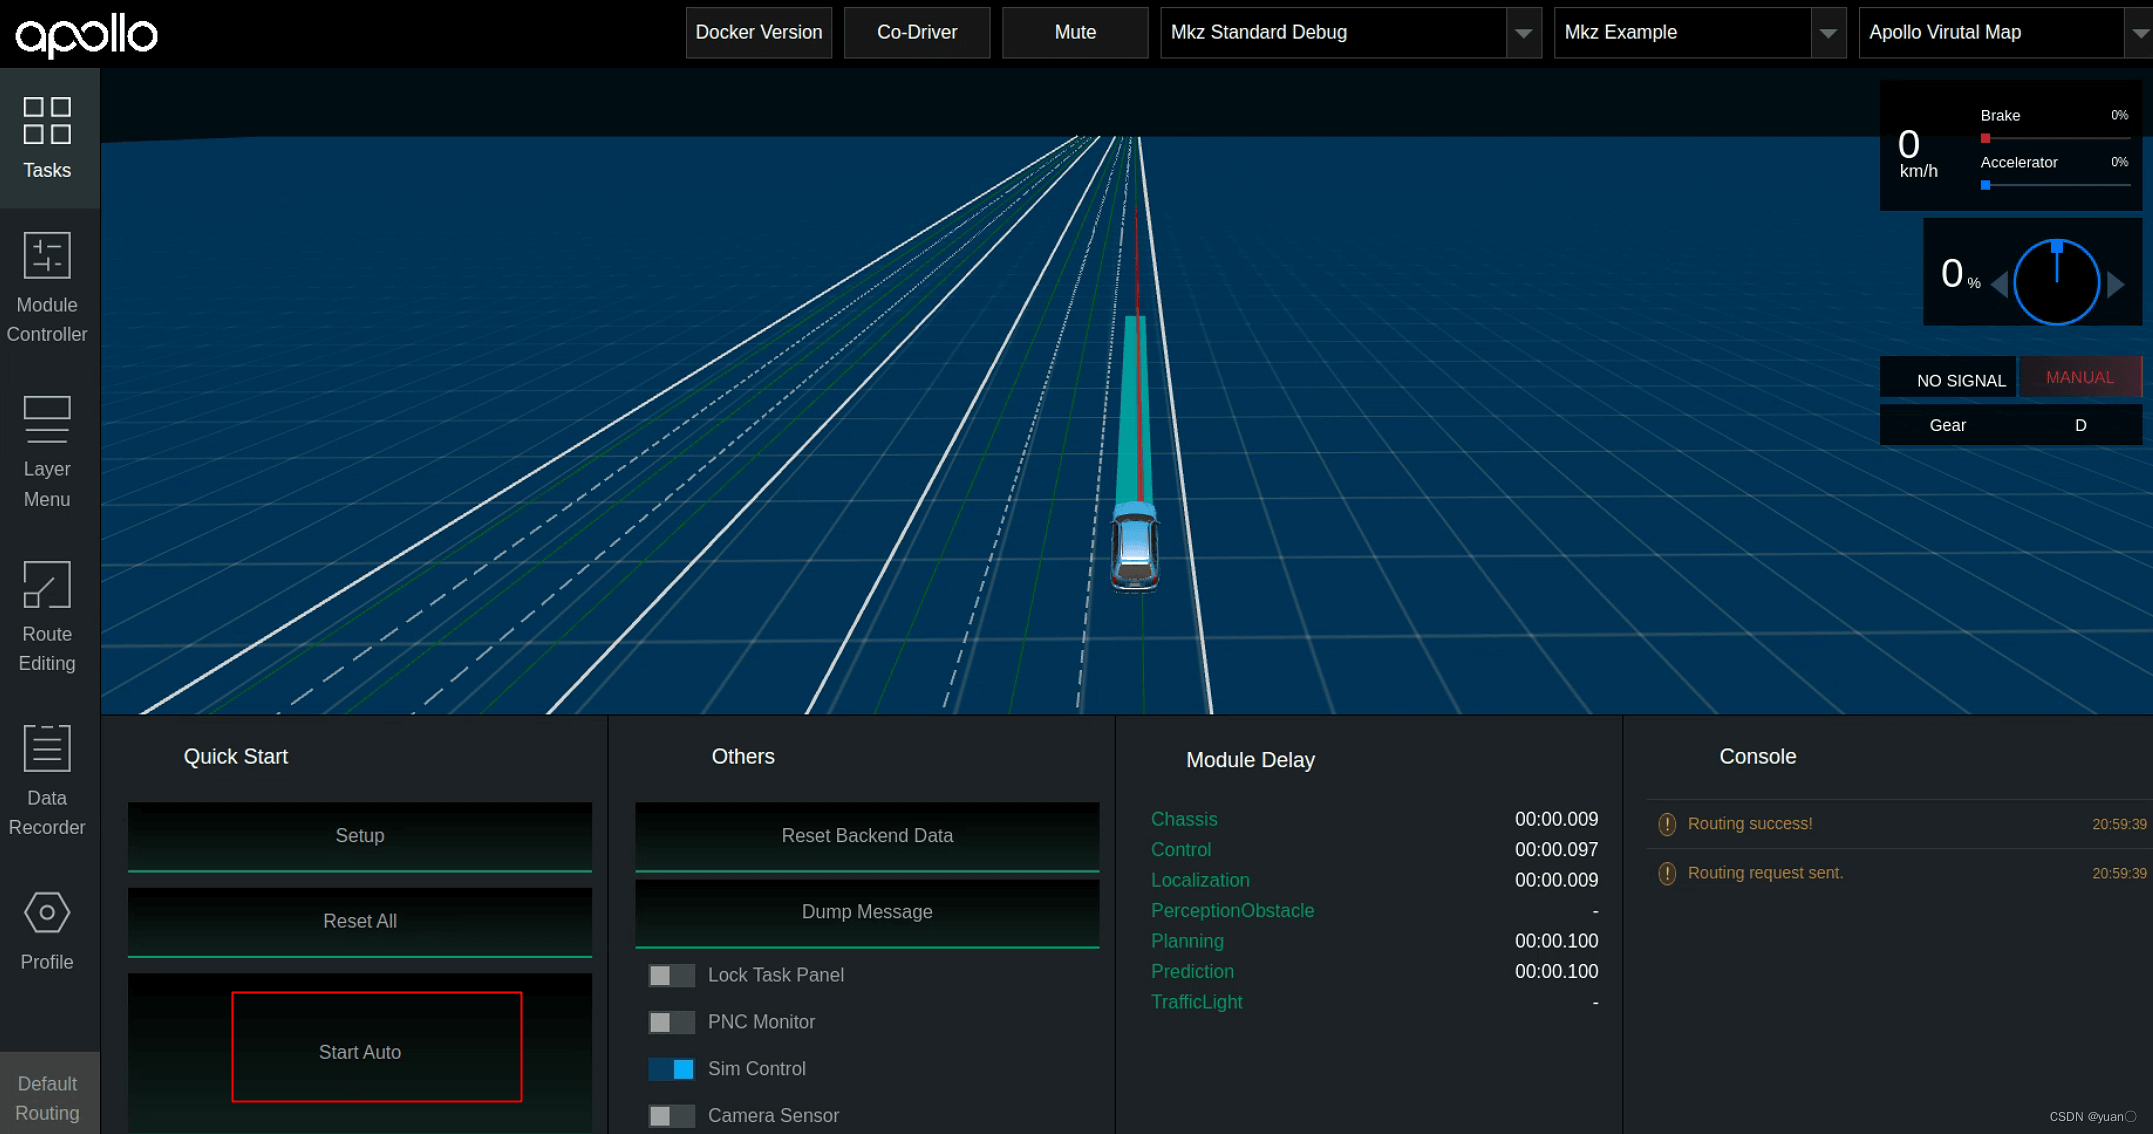Click the Accelerator percentage slider
The height and width of the screenshot is (1134, 2153).
point(2055,185)
